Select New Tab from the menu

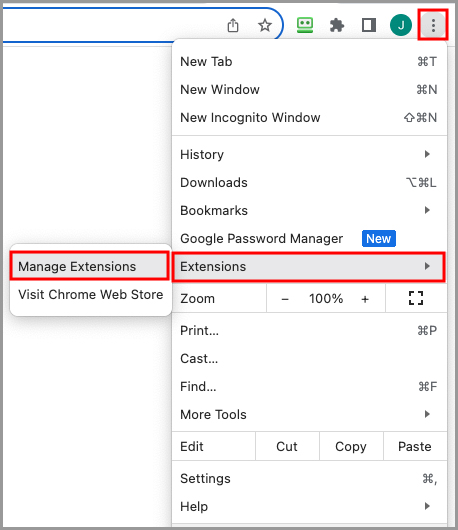309,62
